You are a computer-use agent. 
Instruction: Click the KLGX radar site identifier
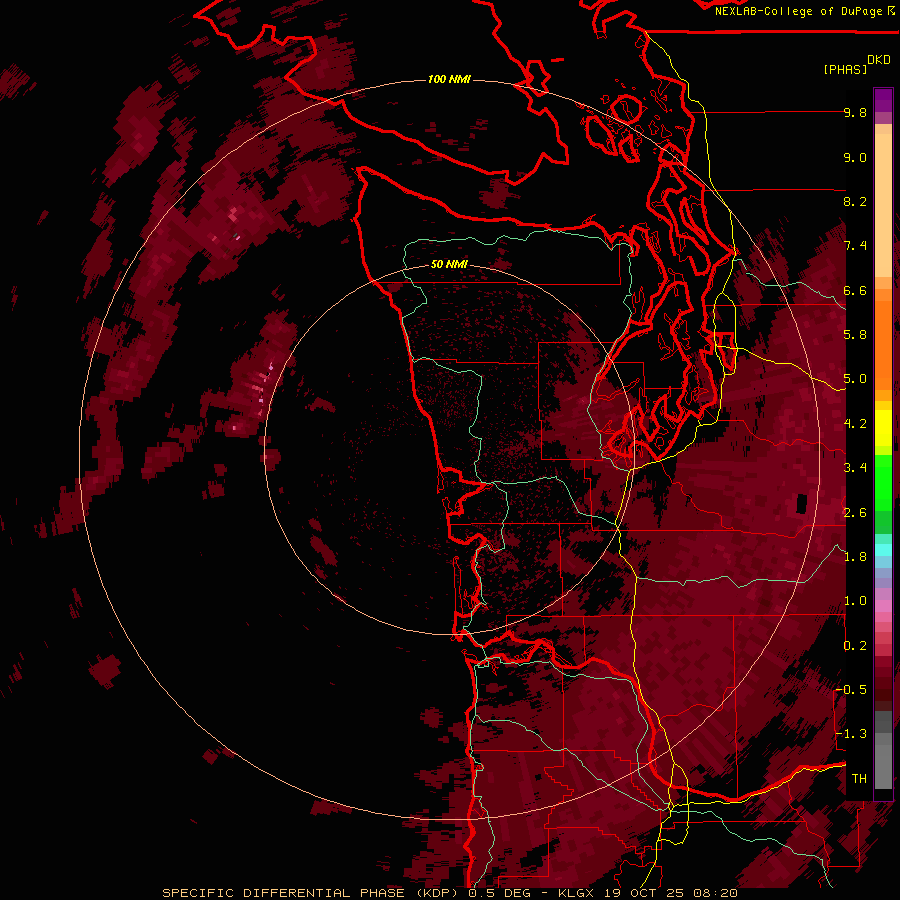click(x=576, y=893)
